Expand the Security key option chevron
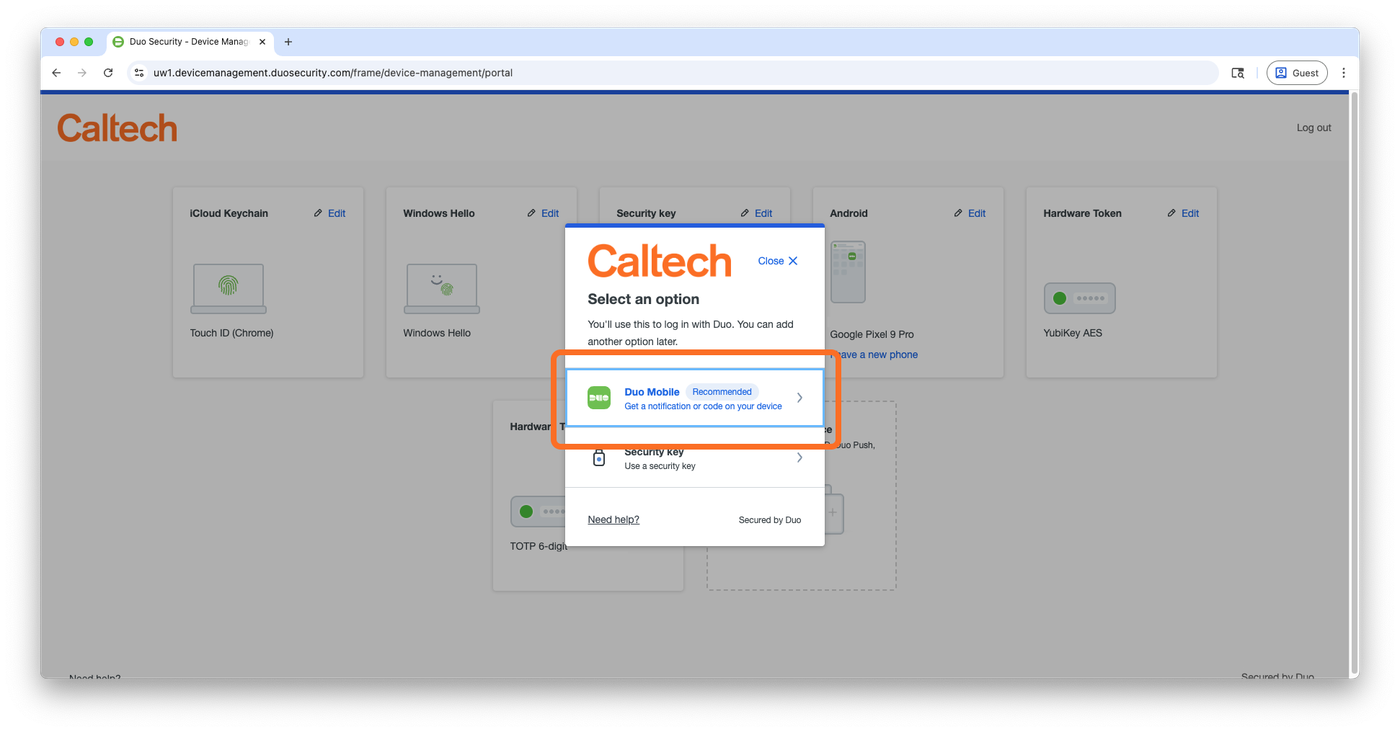This screenshot has width=1400, height=732. point(799,458)
